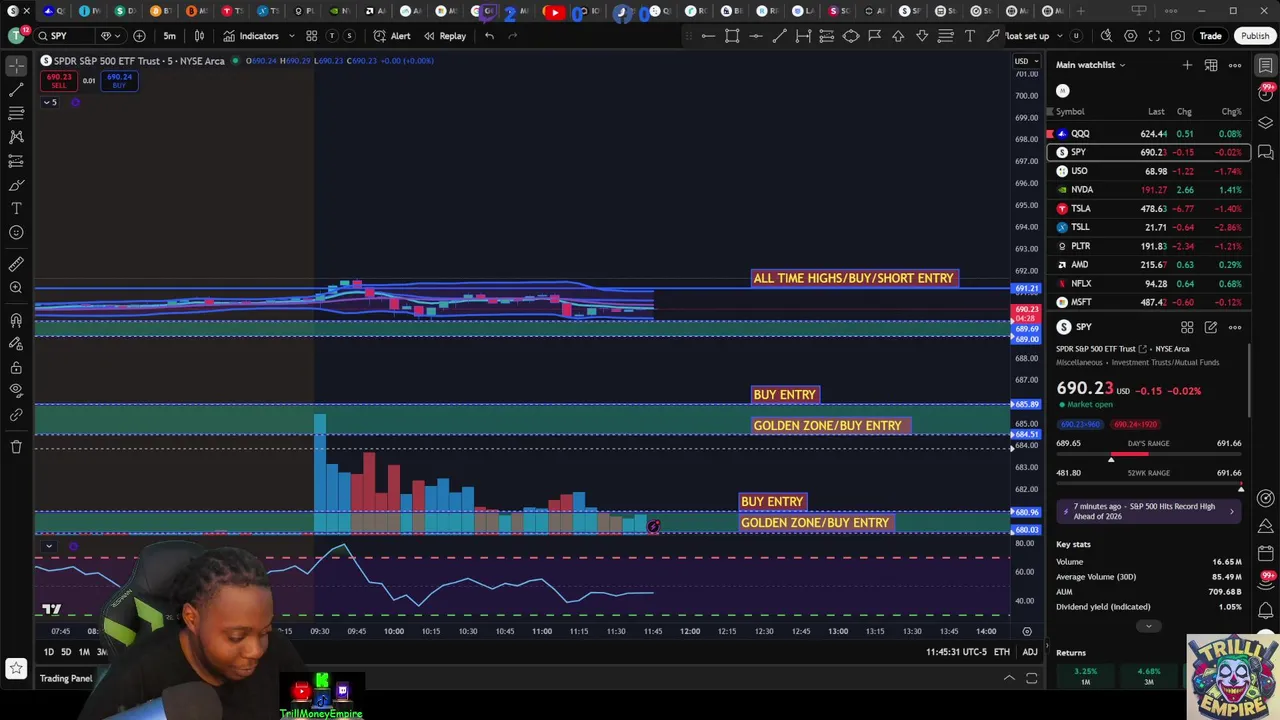Maximize the bottom panel

pos(1032,678)
